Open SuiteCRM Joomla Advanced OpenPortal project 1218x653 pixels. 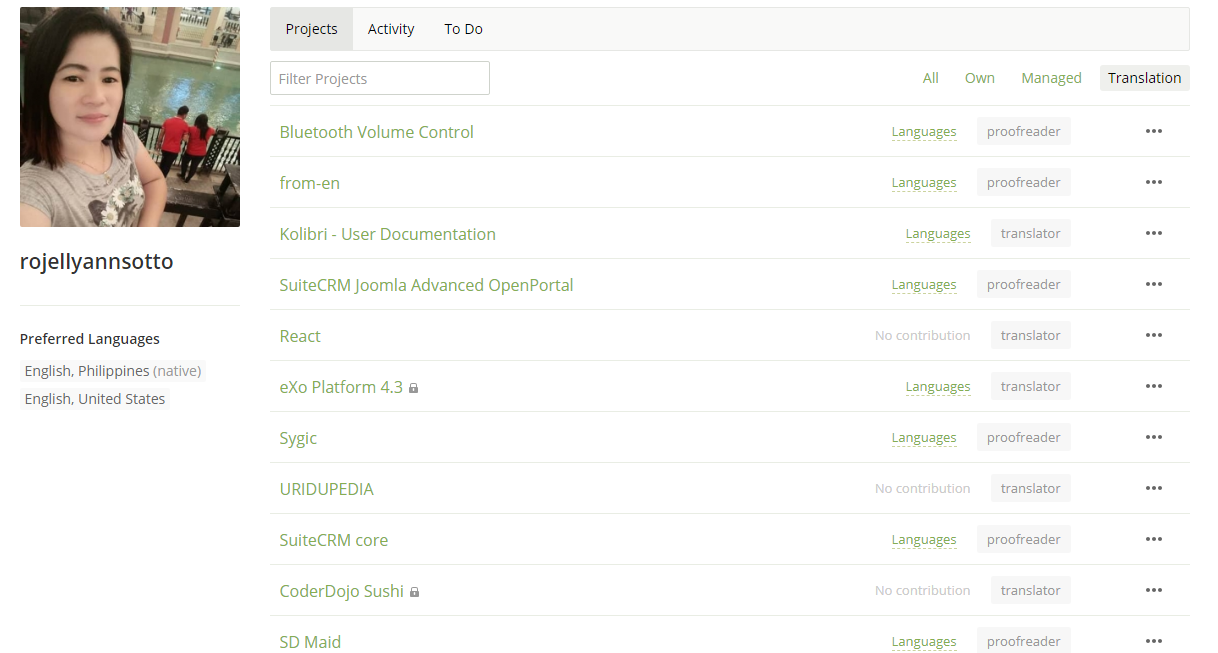(427, 285)
